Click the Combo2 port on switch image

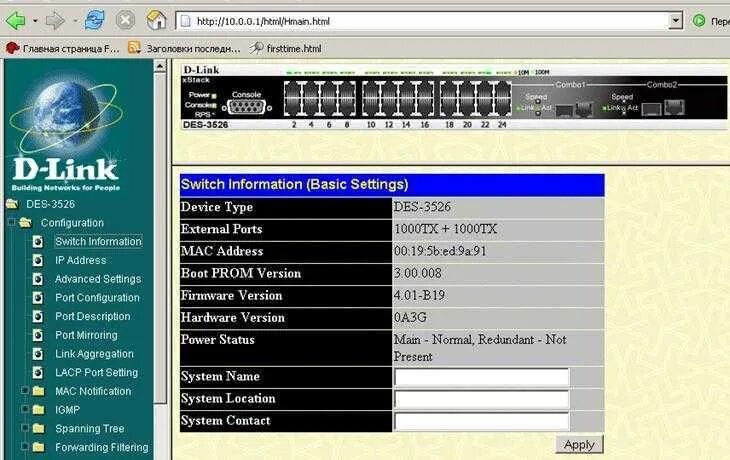point(674,108)
